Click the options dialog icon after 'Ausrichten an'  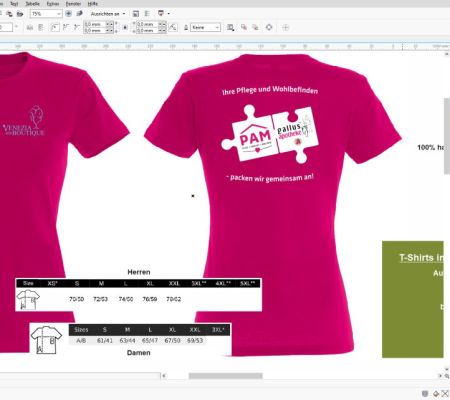pyautogui.click(x=136, y=14)
